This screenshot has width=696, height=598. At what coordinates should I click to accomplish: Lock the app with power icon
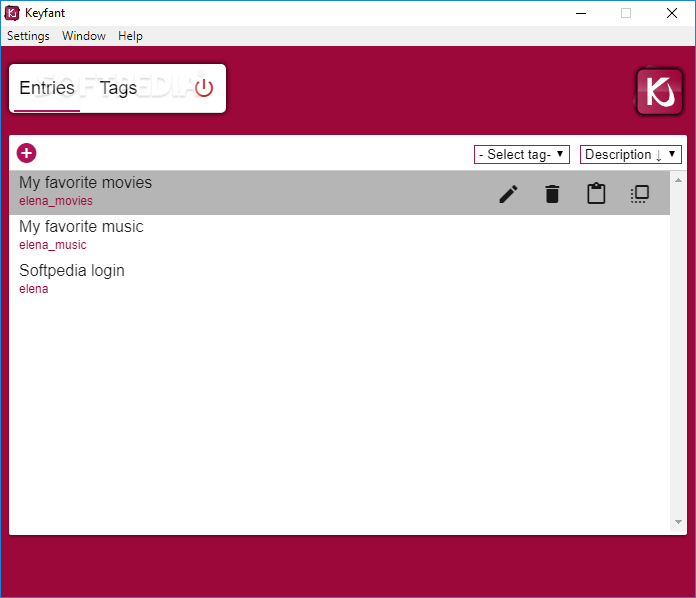click(x=204, y=88)
